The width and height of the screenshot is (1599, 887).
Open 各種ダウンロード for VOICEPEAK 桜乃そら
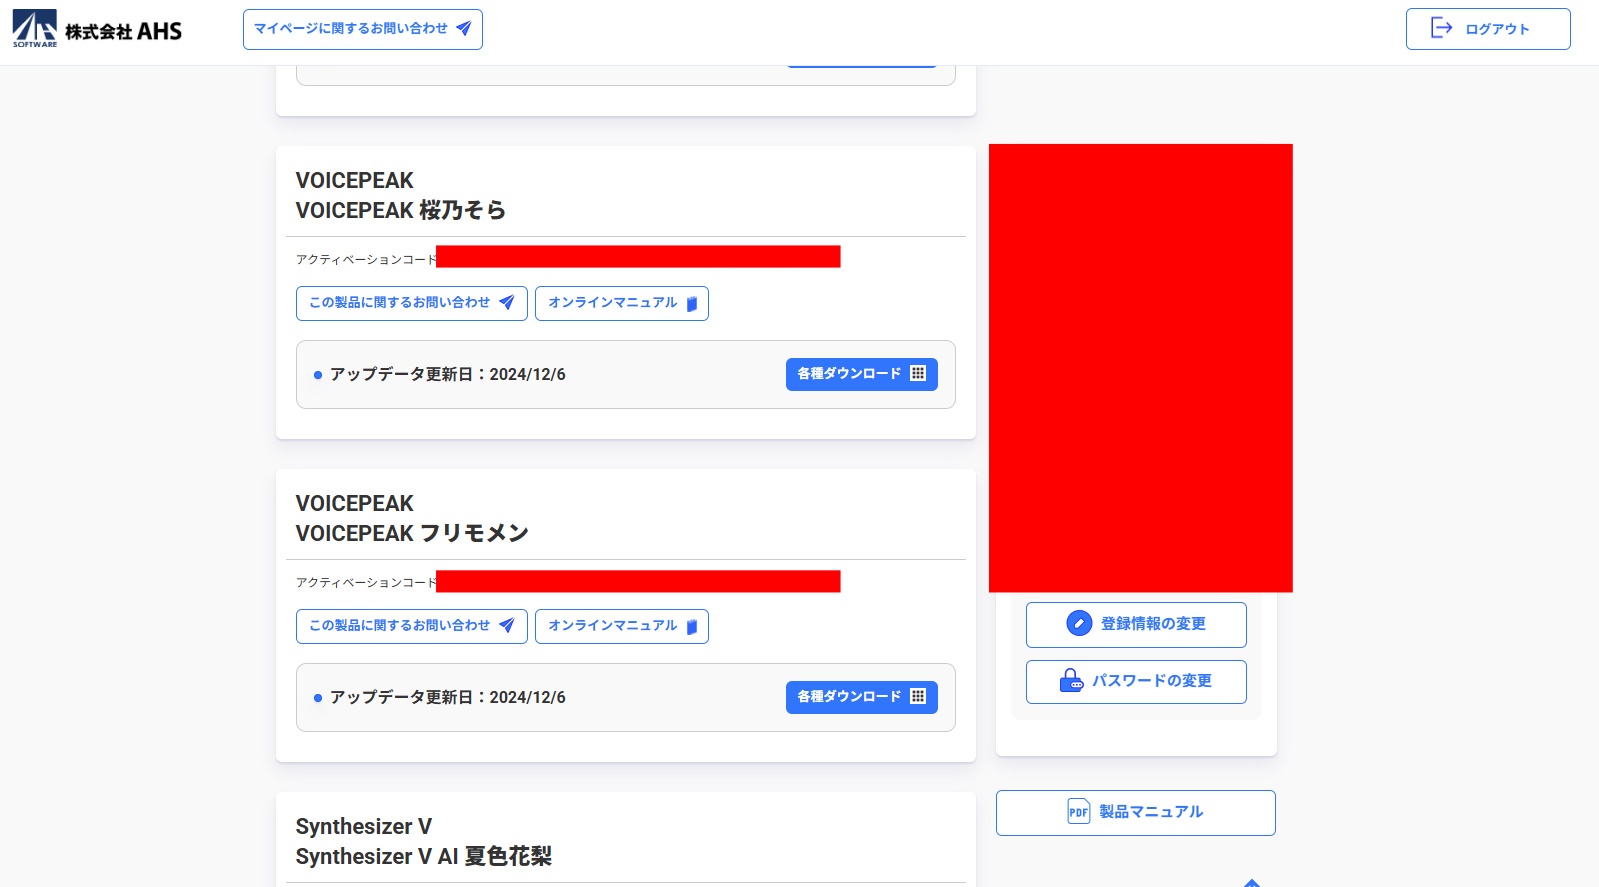[x=861, y=374]
